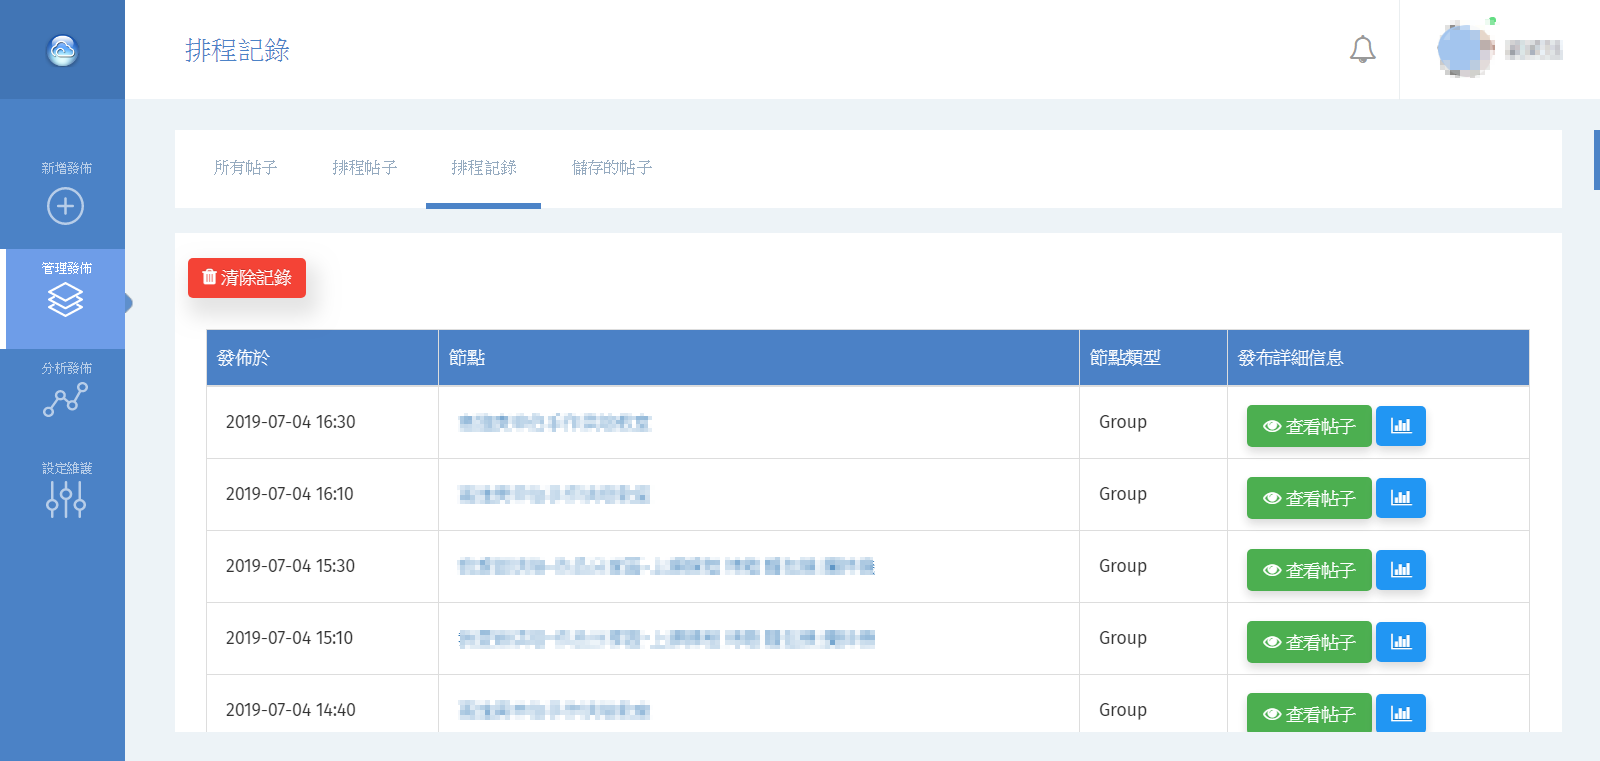Switch to the 排程帖子 tab
This screenshot has height=761, width=1600.
pyautogui.click(x=364, y=168)
